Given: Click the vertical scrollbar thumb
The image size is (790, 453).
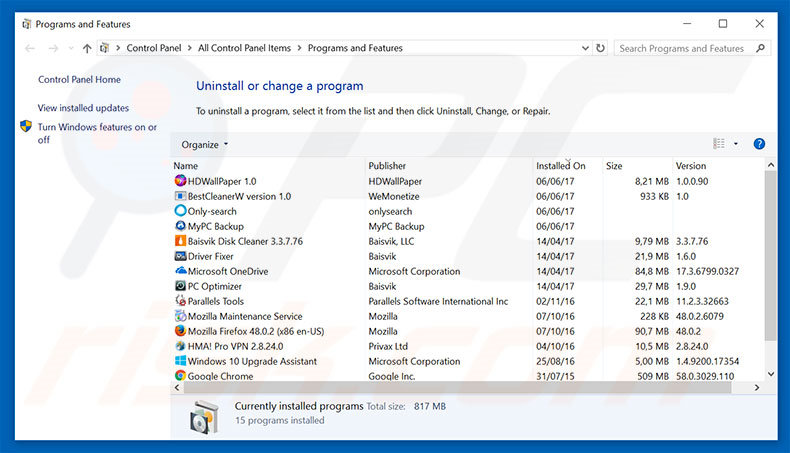Looking at the screenshot, I should point(770,254).
